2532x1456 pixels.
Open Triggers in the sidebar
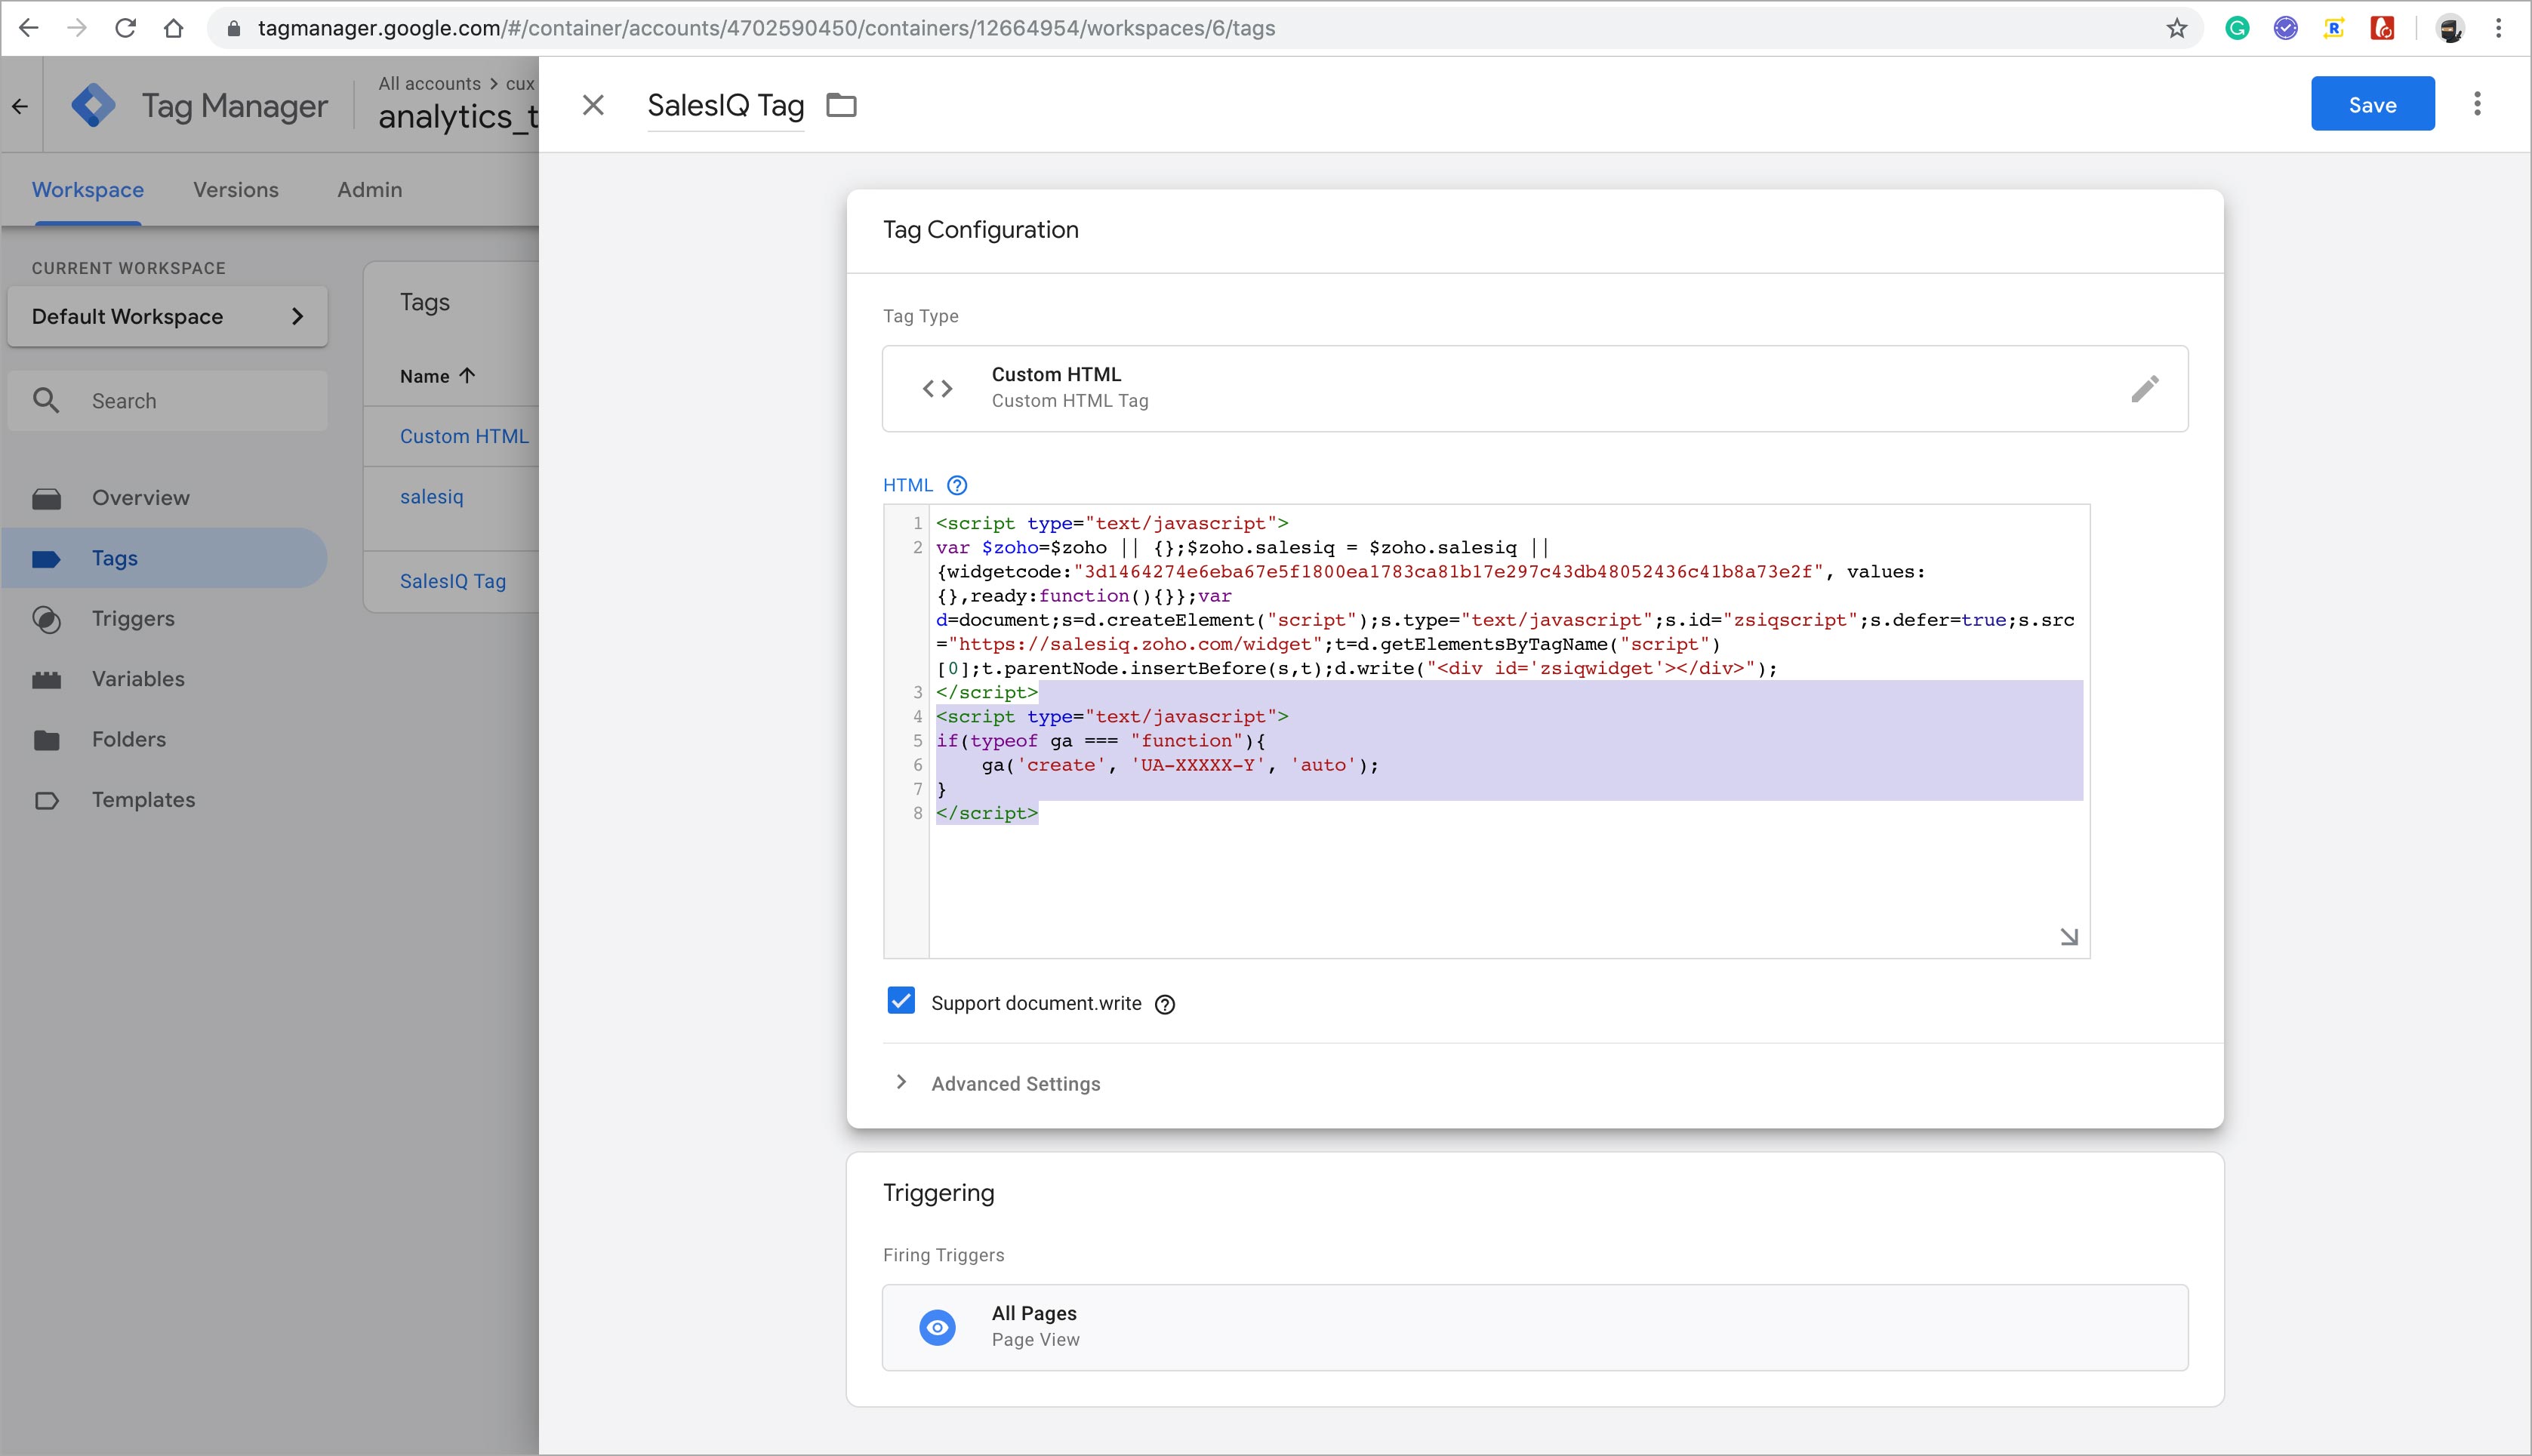(x=165, y=618)
